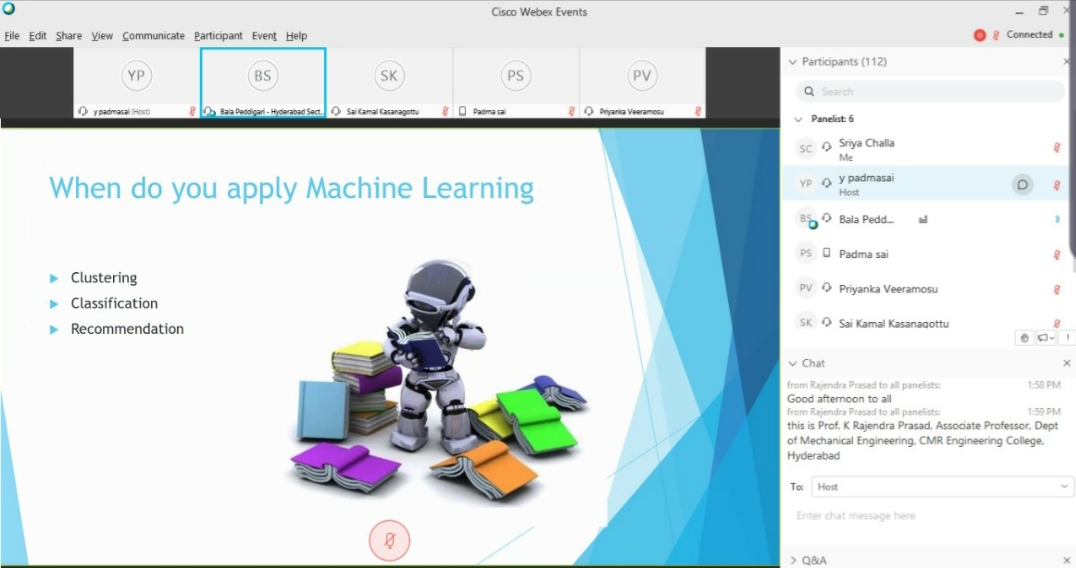This screenshot has width=1076, height=568.
Task: Open the chat recipient 'To: Host' dropdown
Action: (940, 486)
